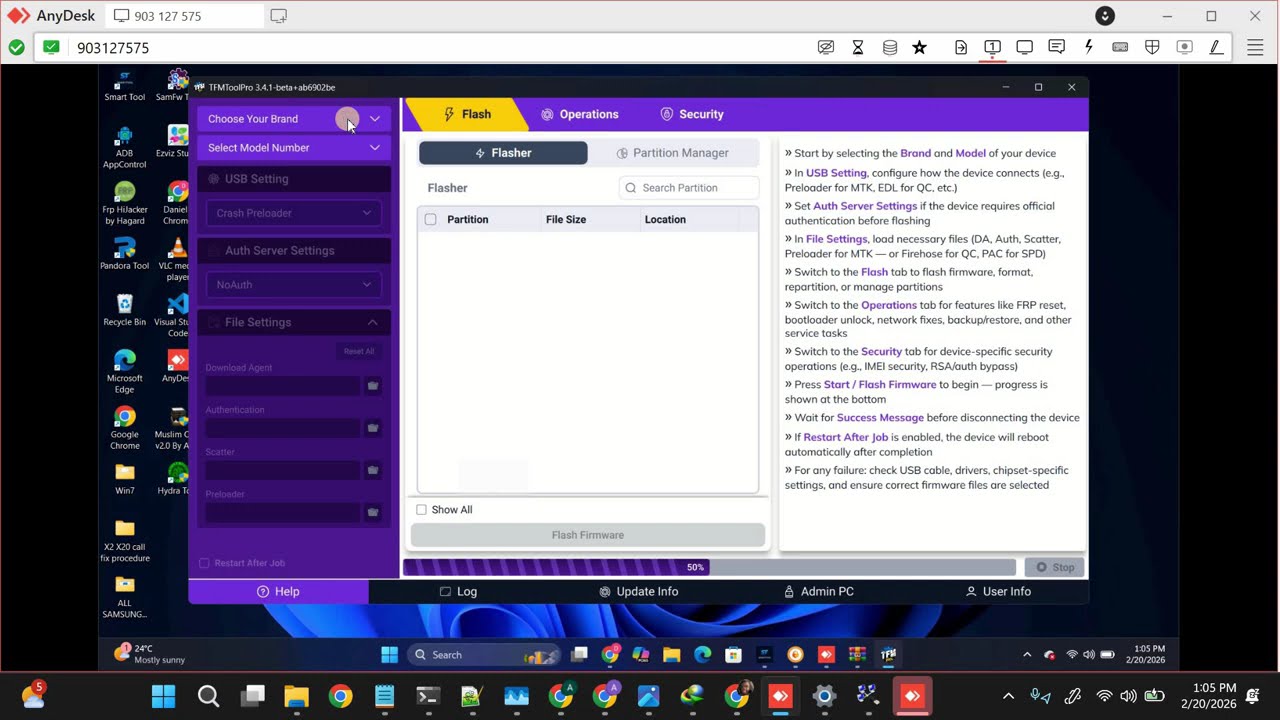The width and height of the screenshot is (1280, 720).
Task: Enable the Restart After Job checkbox
Action: point(205,563)
